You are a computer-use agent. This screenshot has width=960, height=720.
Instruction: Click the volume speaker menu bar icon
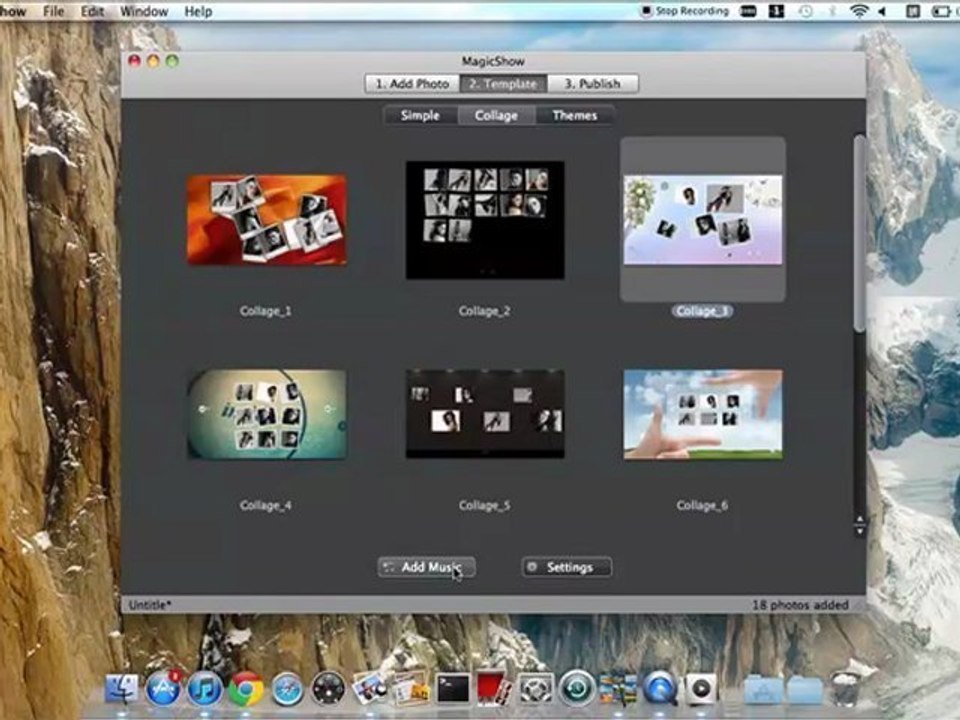point(883,11)
